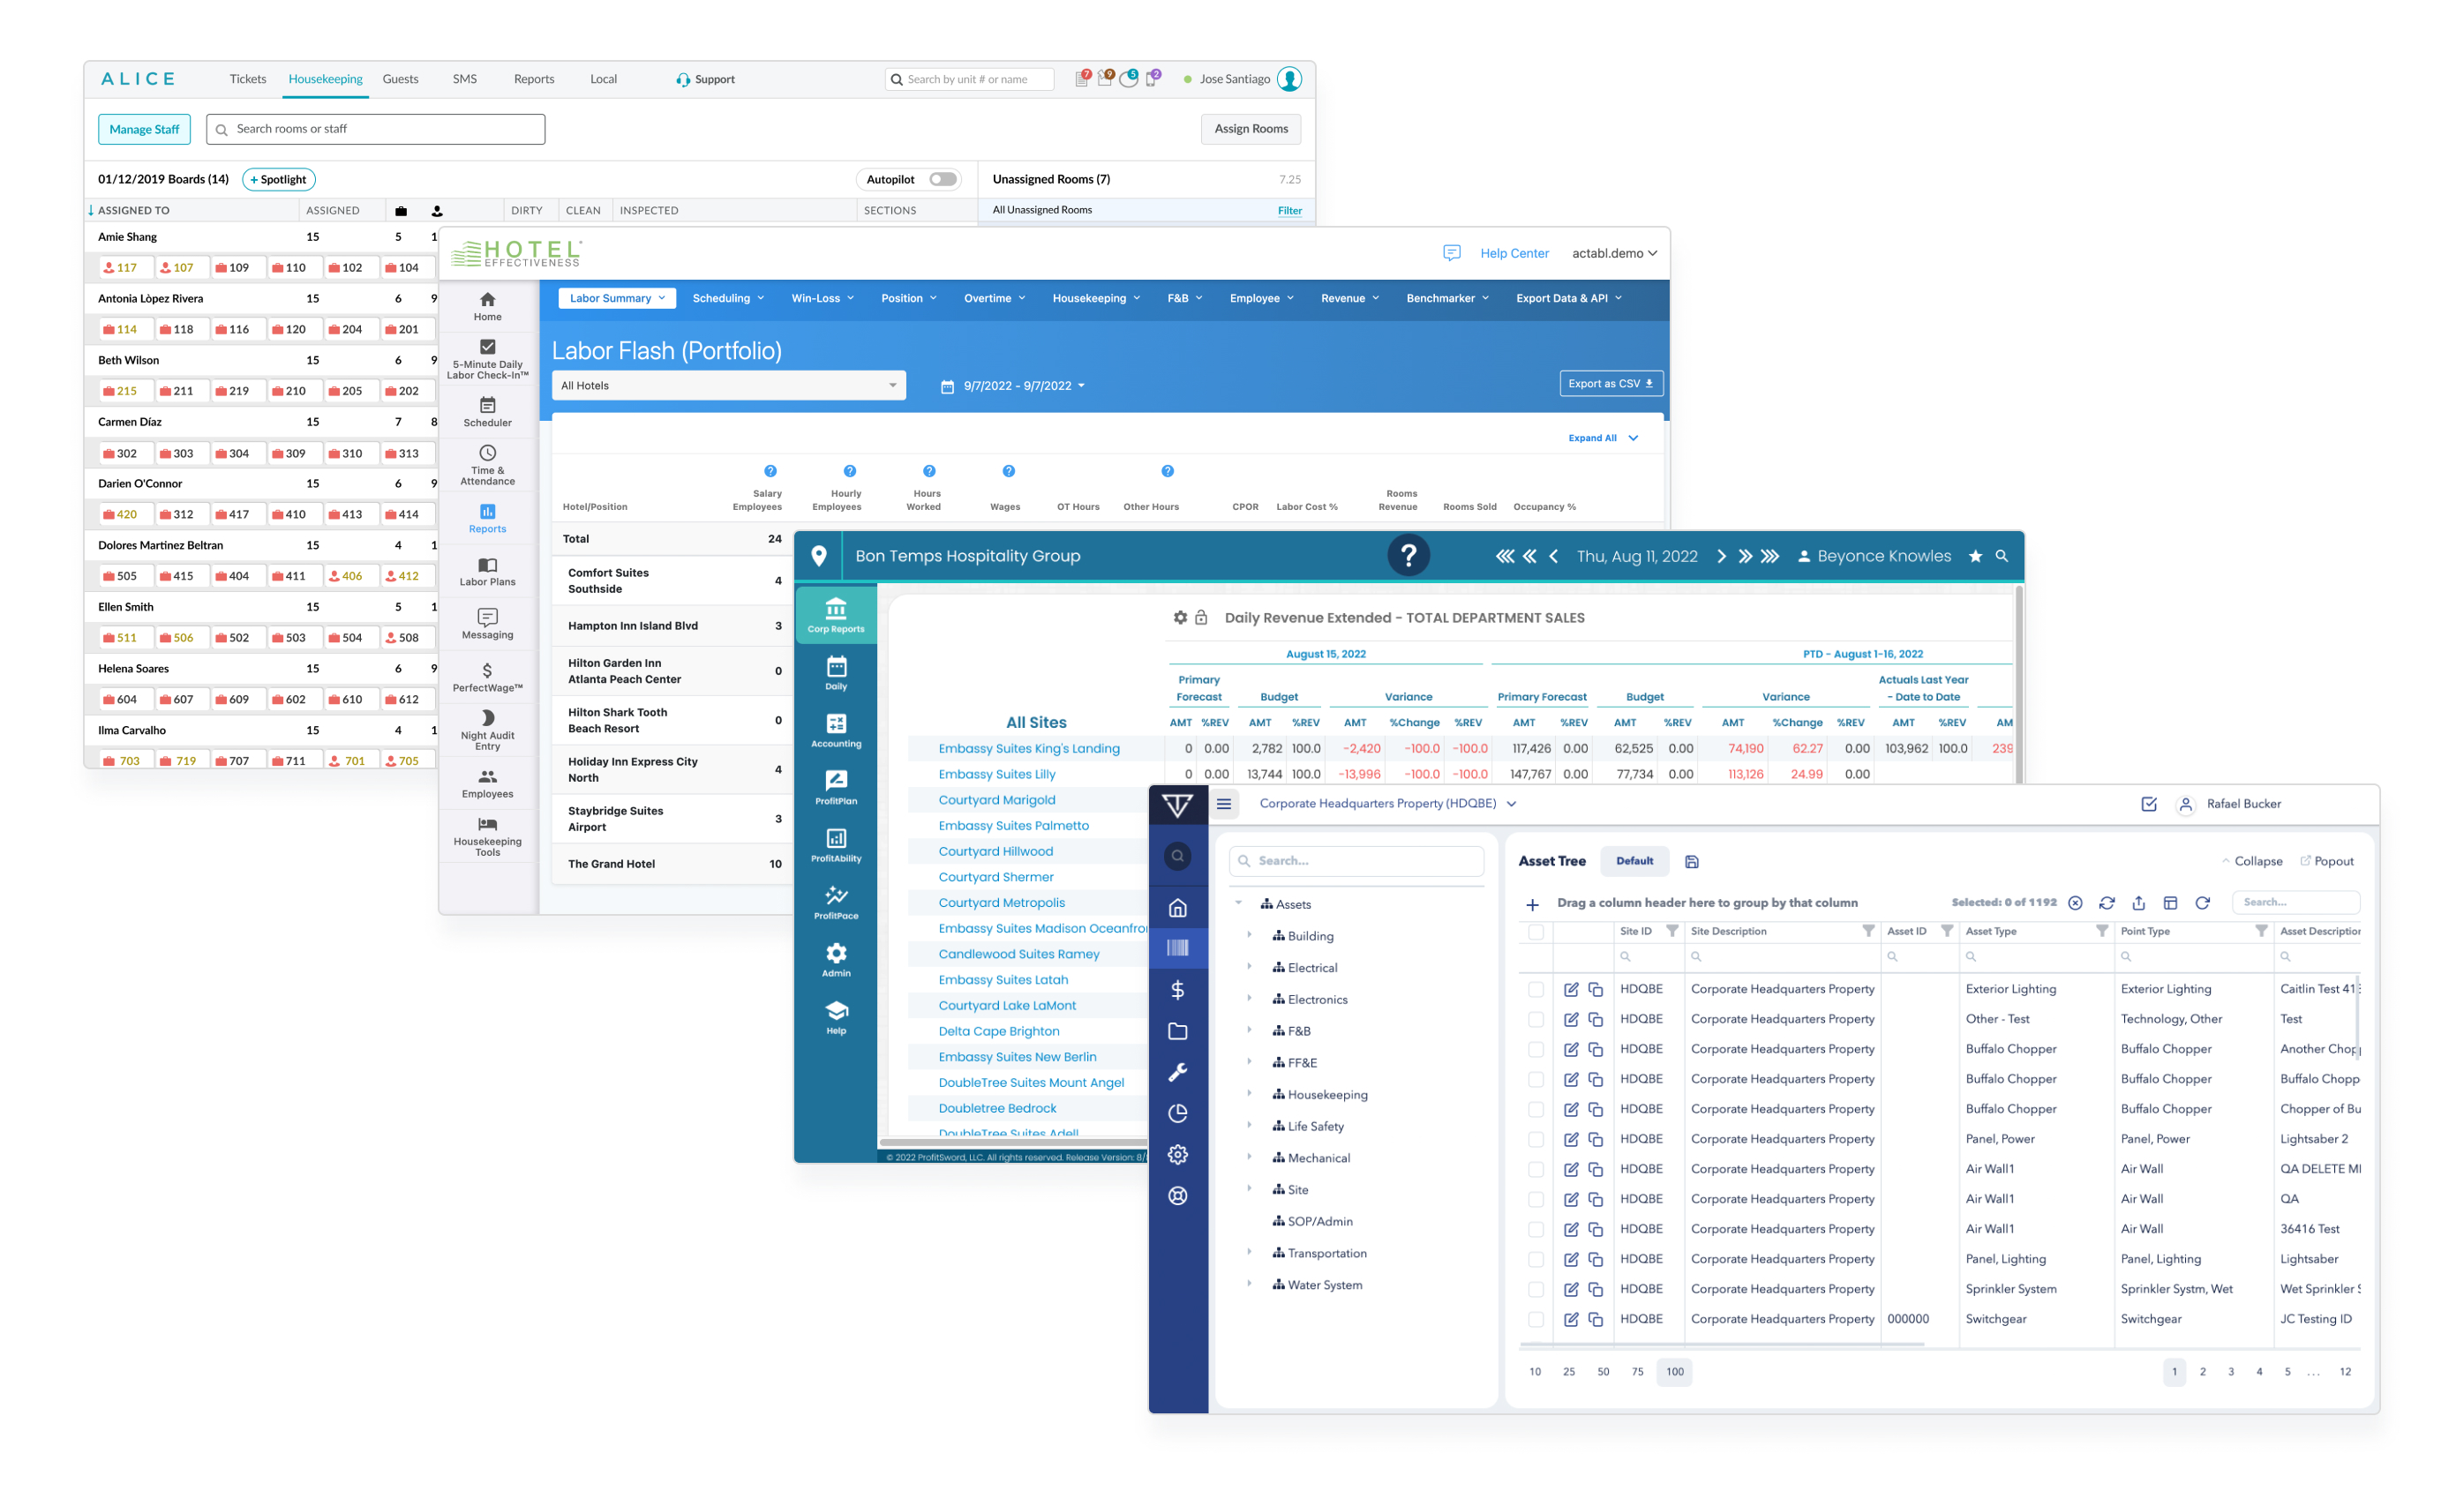The image size is (2464, 1491).
Task: Switch to the Guests tab in ALICE
Action: pos(400,79)
